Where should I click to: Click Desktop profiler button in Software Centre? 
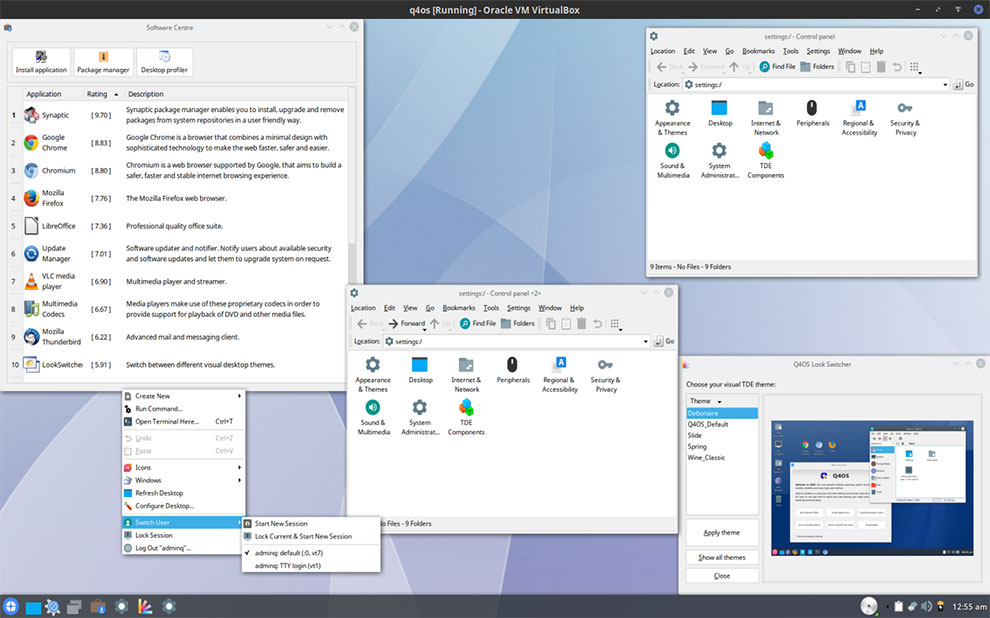point(164,62)
